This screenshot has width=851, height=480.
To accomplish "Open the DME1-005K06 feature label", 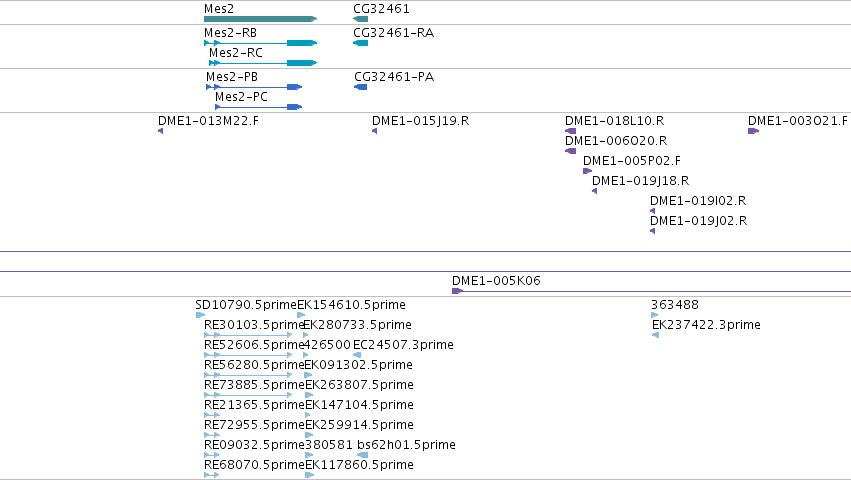I will click(496, 281).
